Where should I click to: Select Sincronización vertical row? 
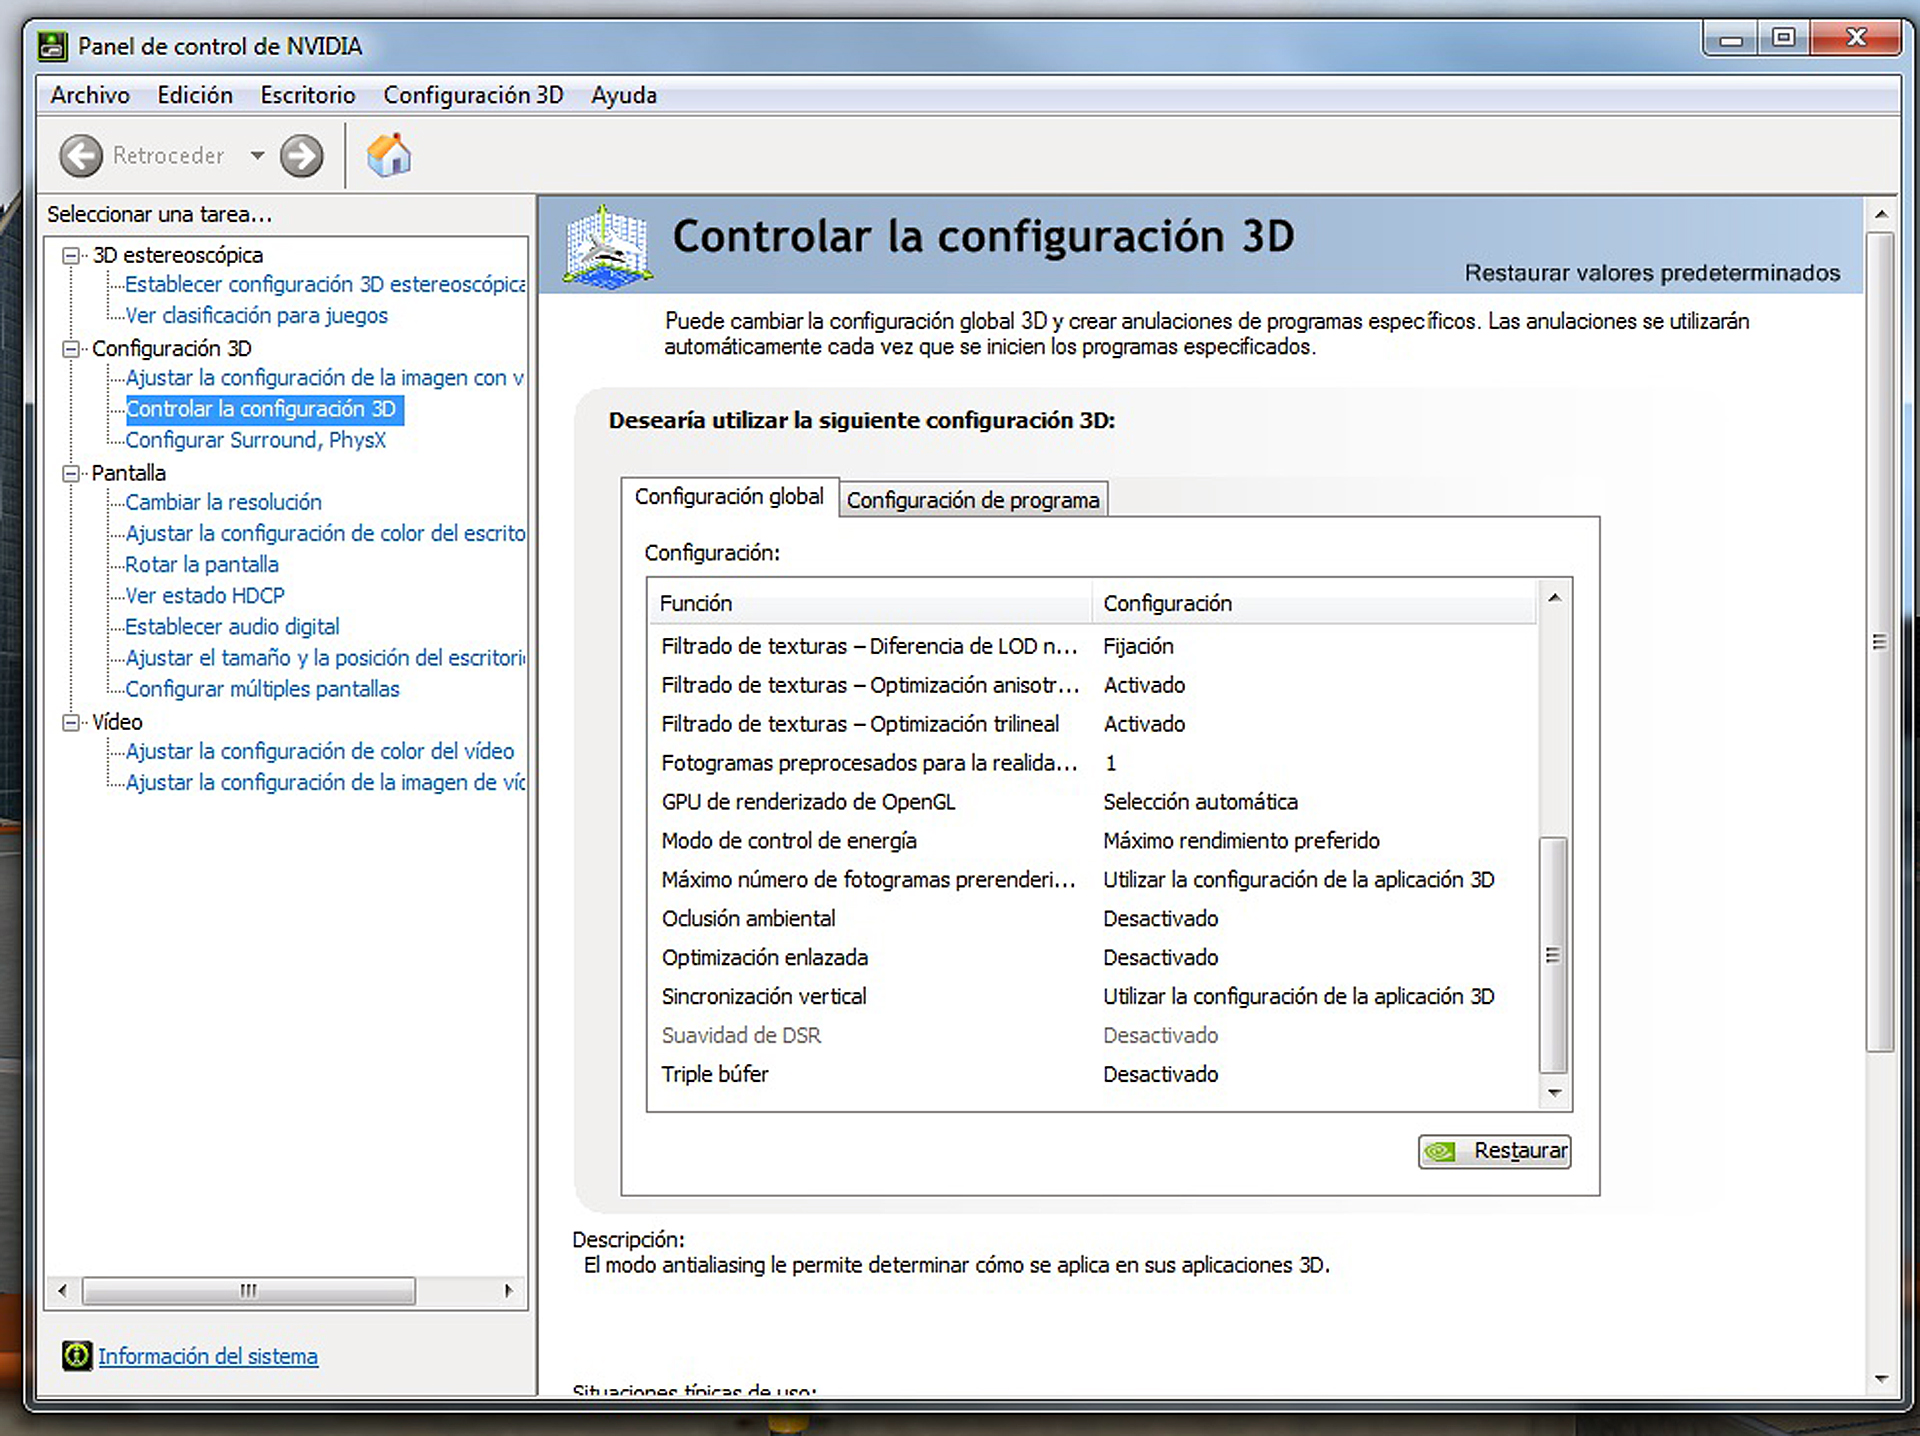(x=1092, y=997)
